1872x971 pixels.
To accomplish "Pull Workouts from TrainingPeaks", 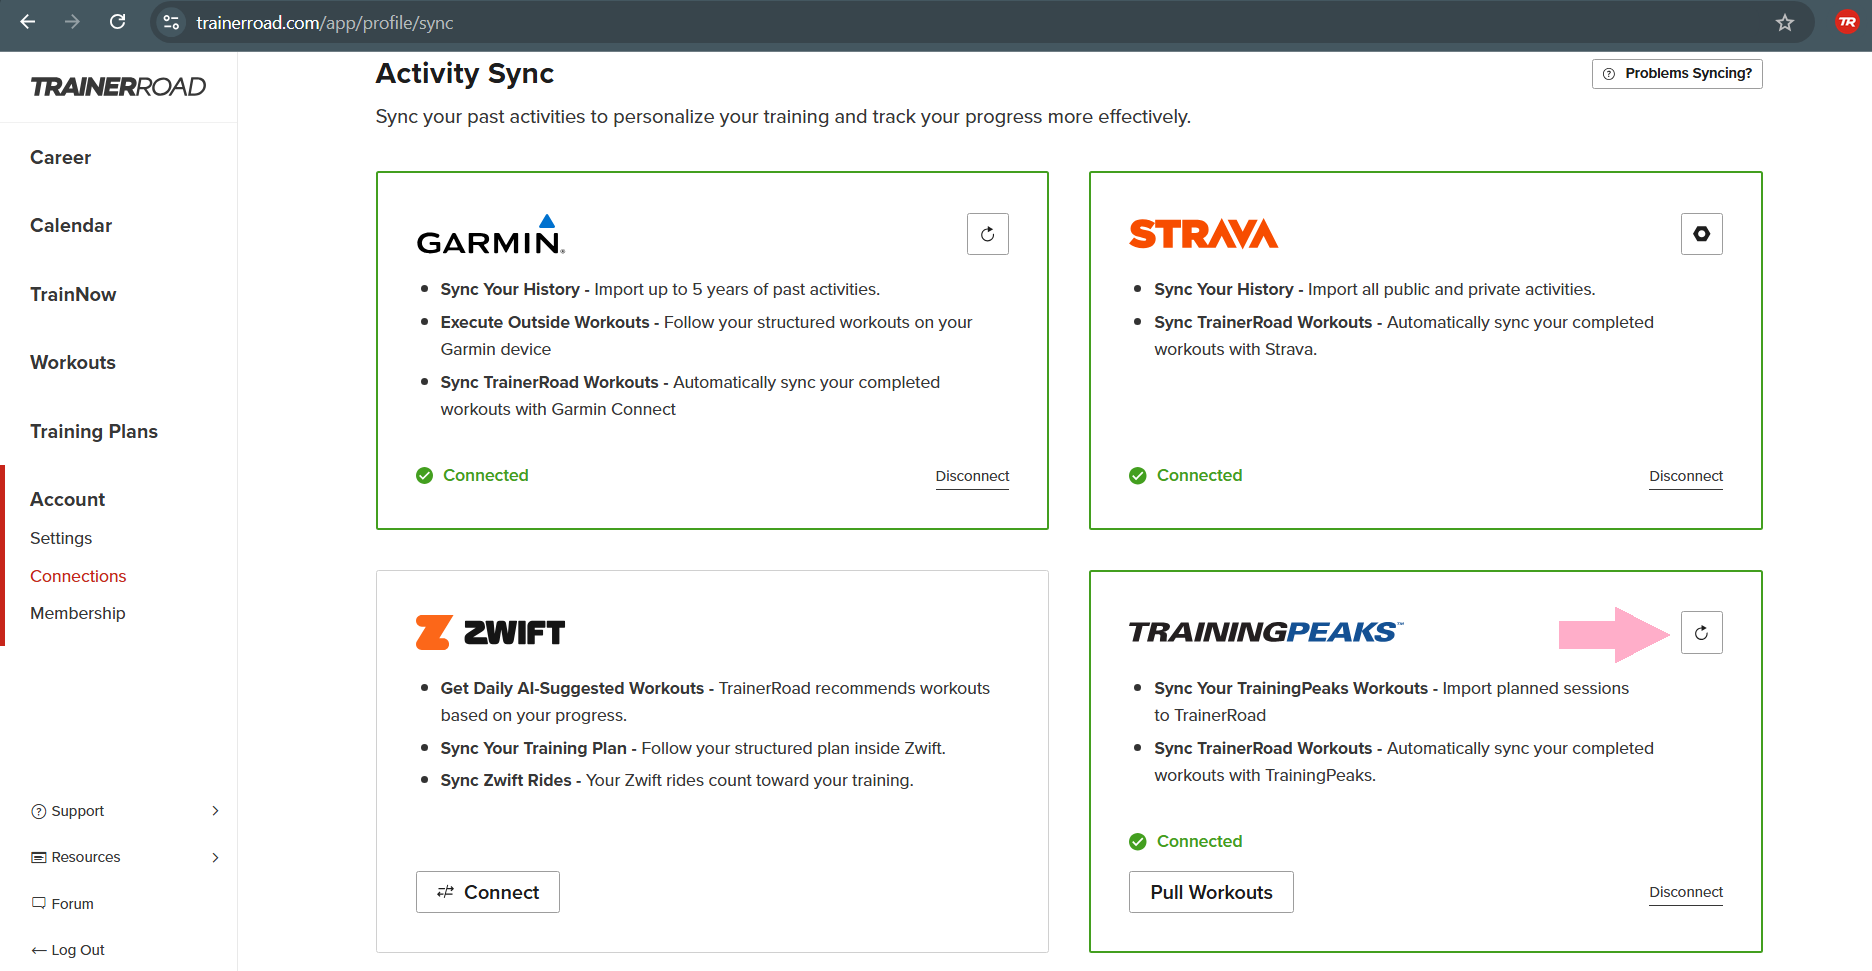I will pyautogui.click(x=1211, y=892).
